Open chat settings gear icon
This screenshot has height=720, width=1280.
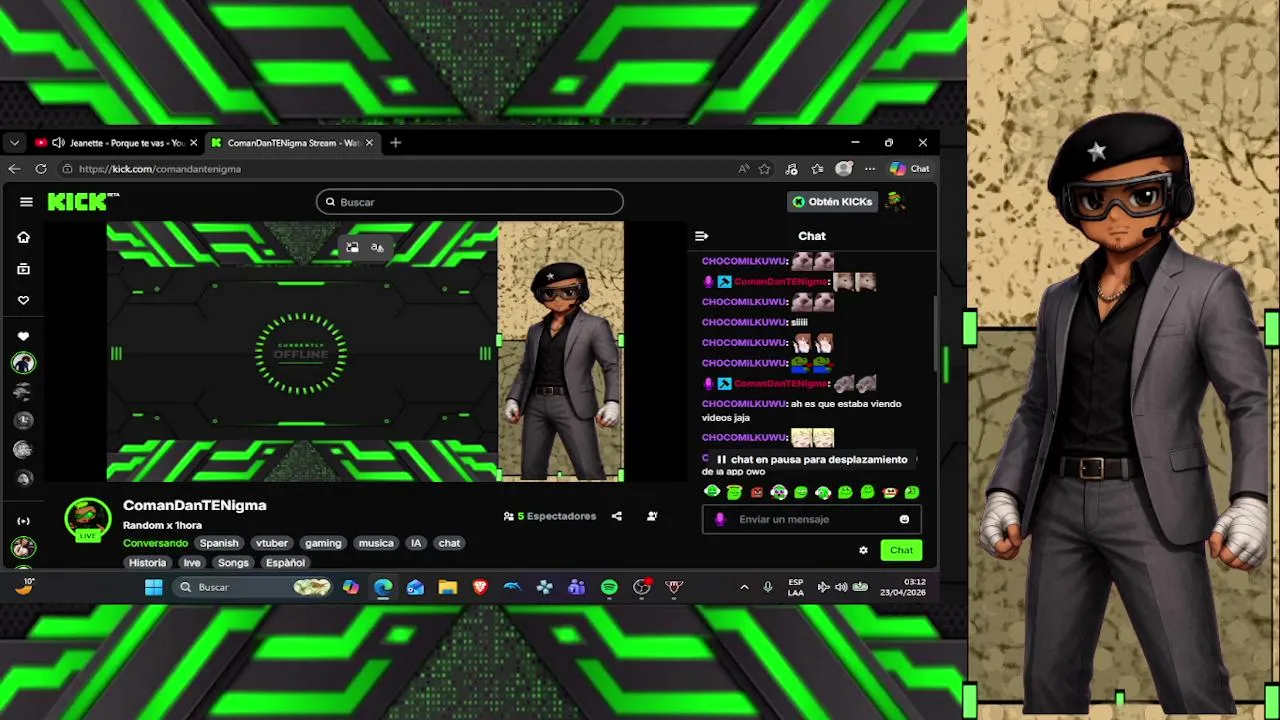pos(863,550)
